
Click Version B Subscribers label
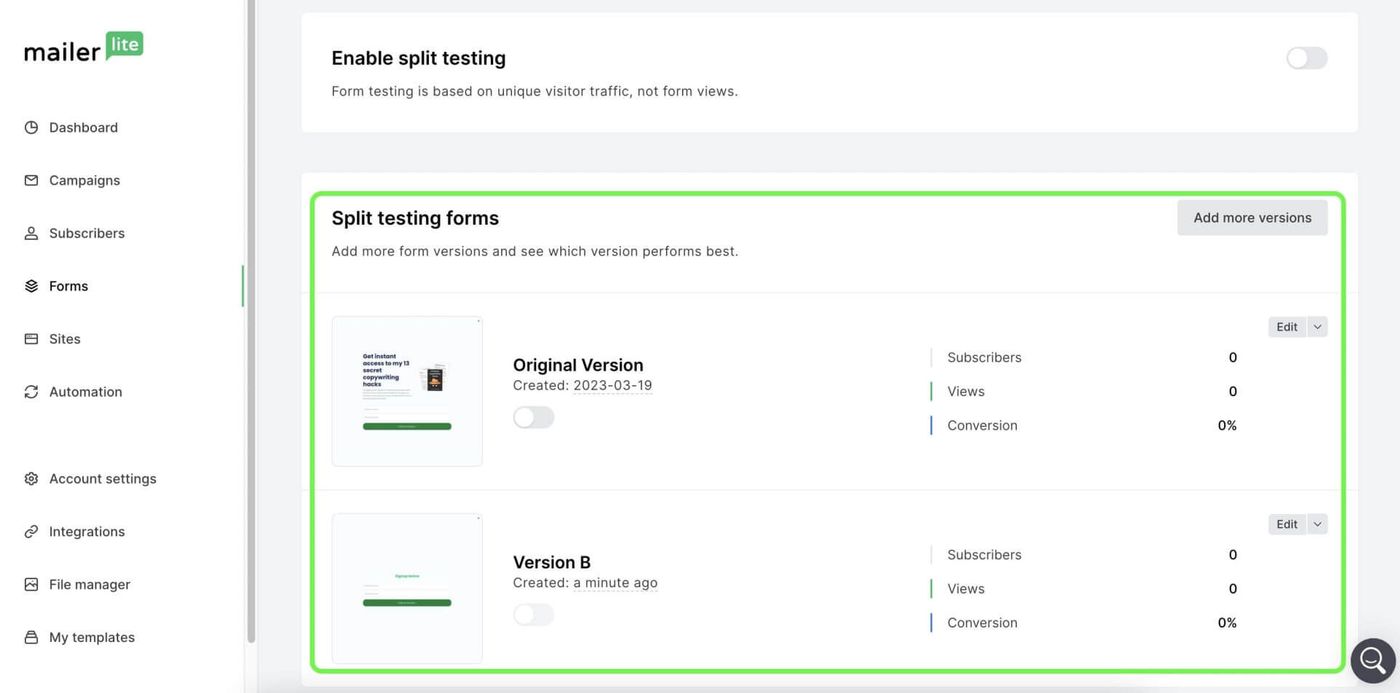(984, 554)
